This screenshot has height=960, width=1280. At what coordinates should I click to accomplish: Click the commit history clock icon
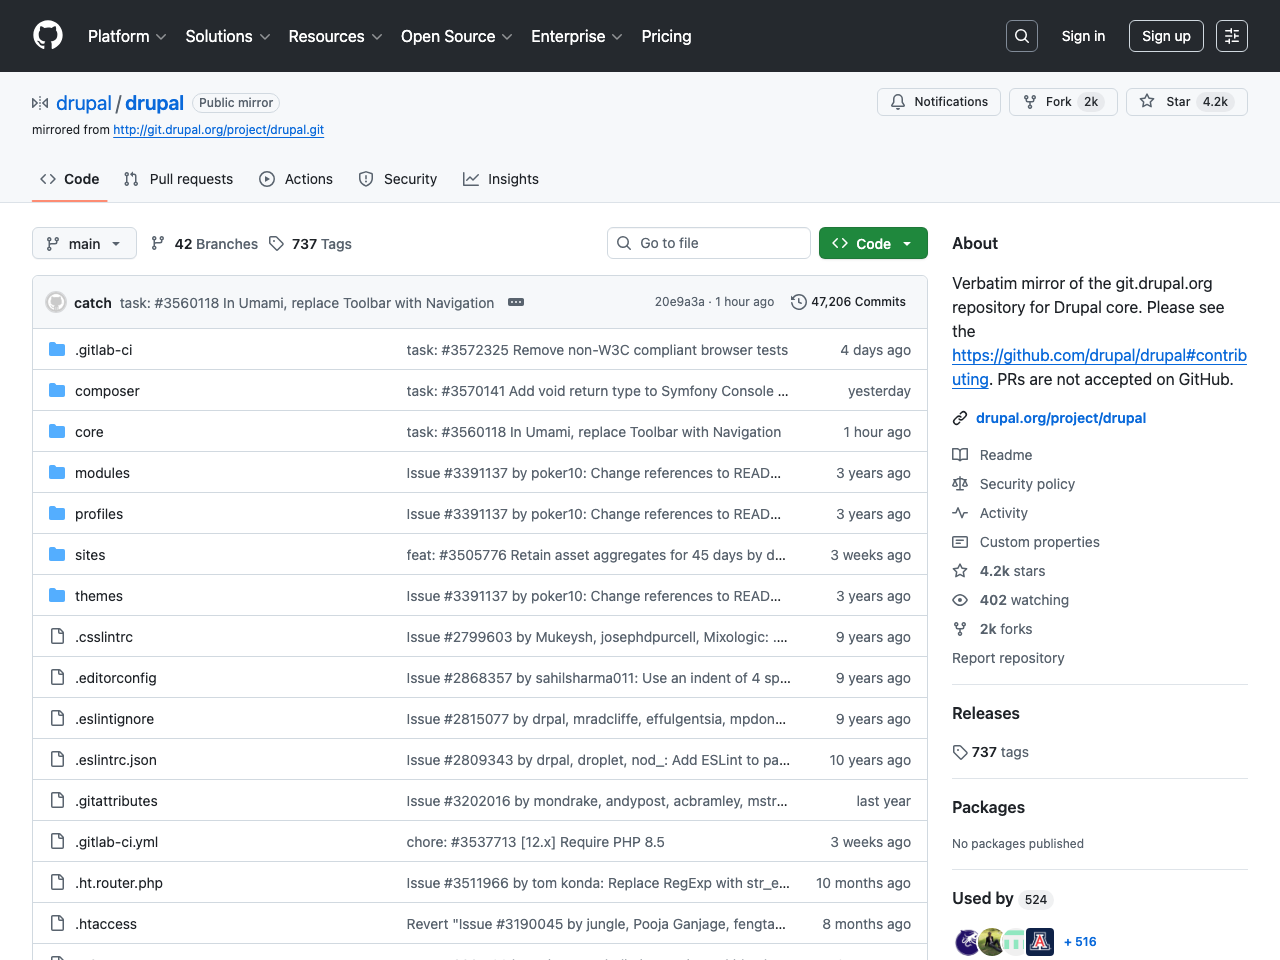coord(798,301)
